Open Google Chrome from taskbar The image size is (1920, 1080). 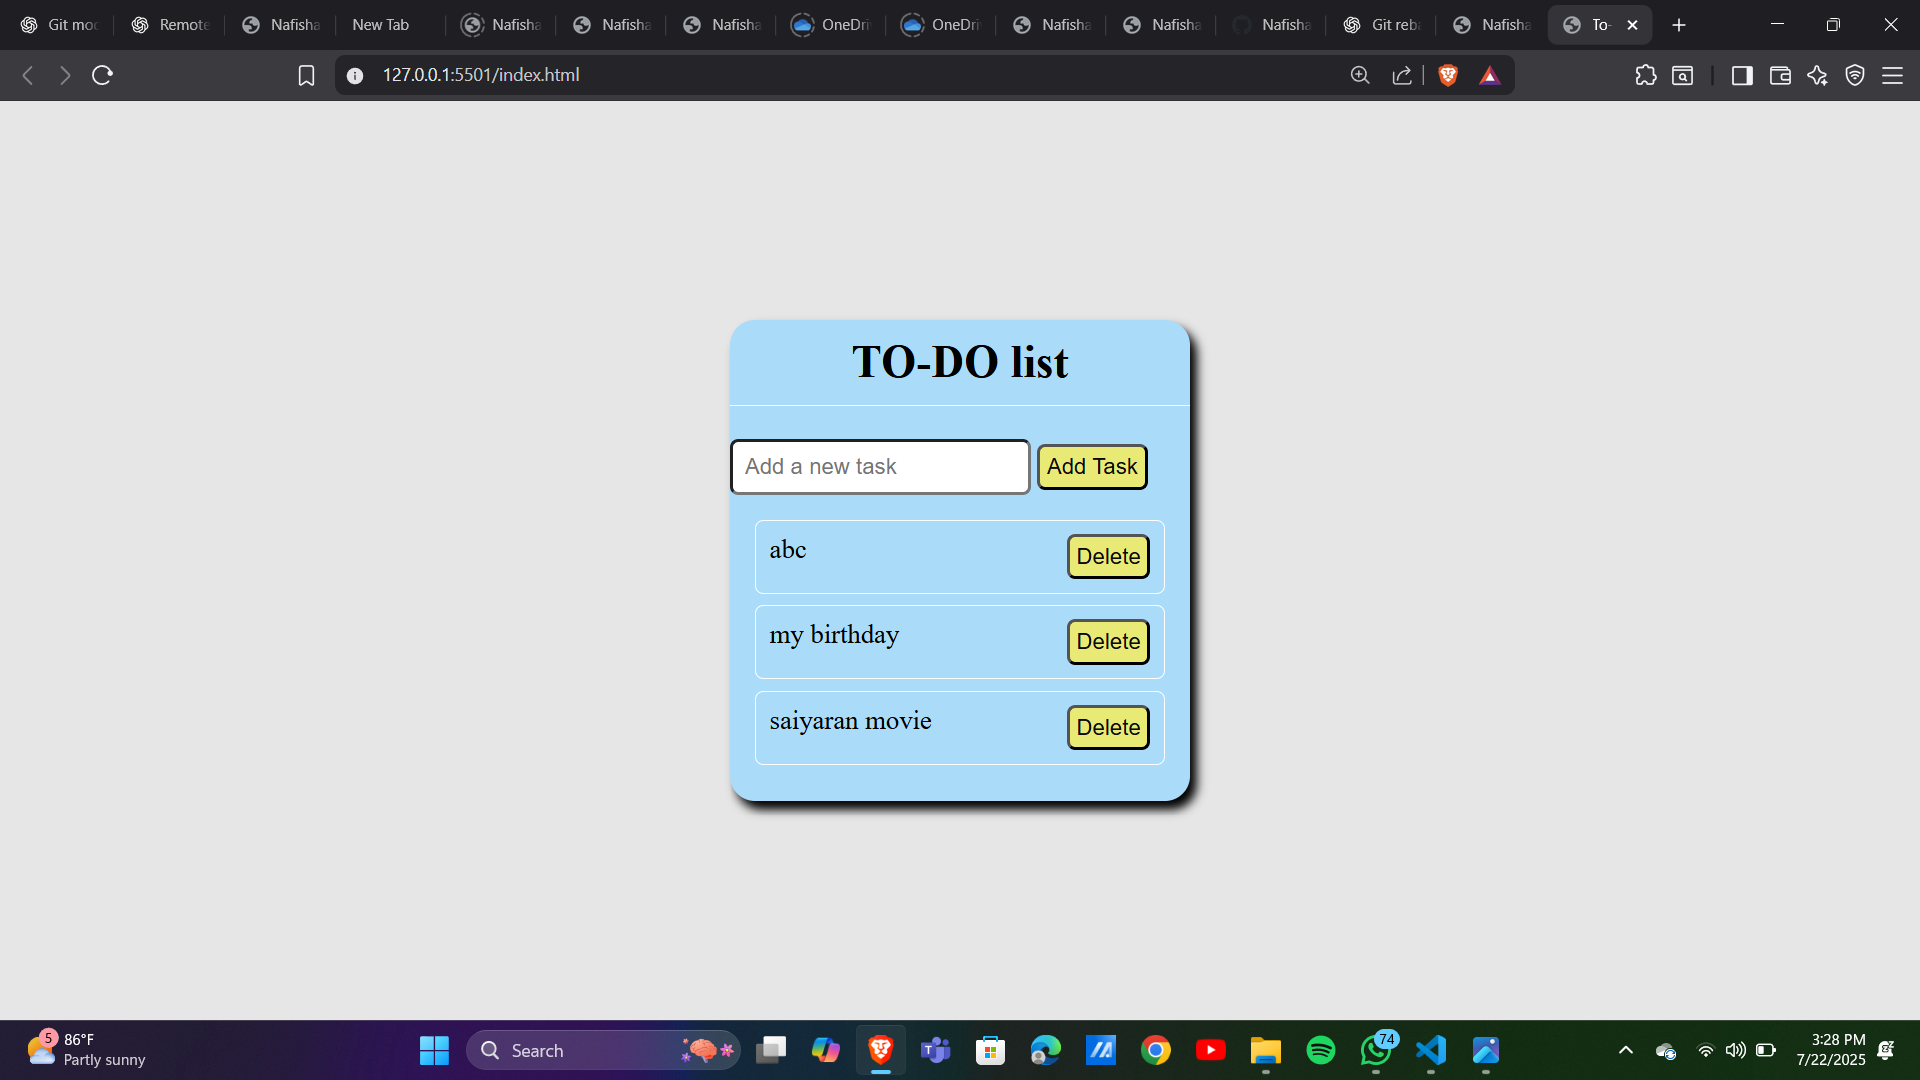[1156, 1050]
